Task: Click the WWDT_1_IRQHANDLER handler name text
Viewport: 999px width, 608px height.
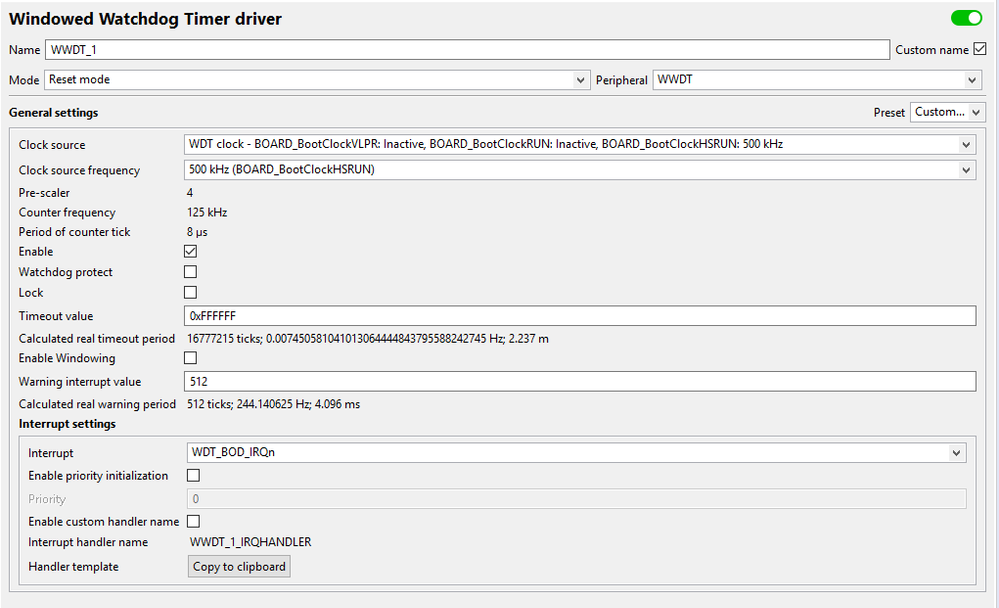Action: (251, 542)
